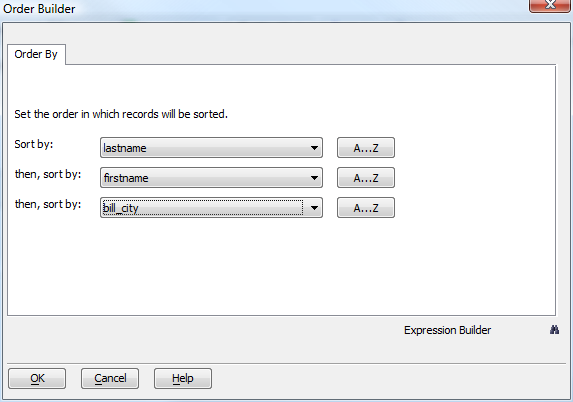Screen dimensions: 573x402
Task: Toggle A...Z sort direction for firstname
Action: pyautogui.click(x=366, y=178)
